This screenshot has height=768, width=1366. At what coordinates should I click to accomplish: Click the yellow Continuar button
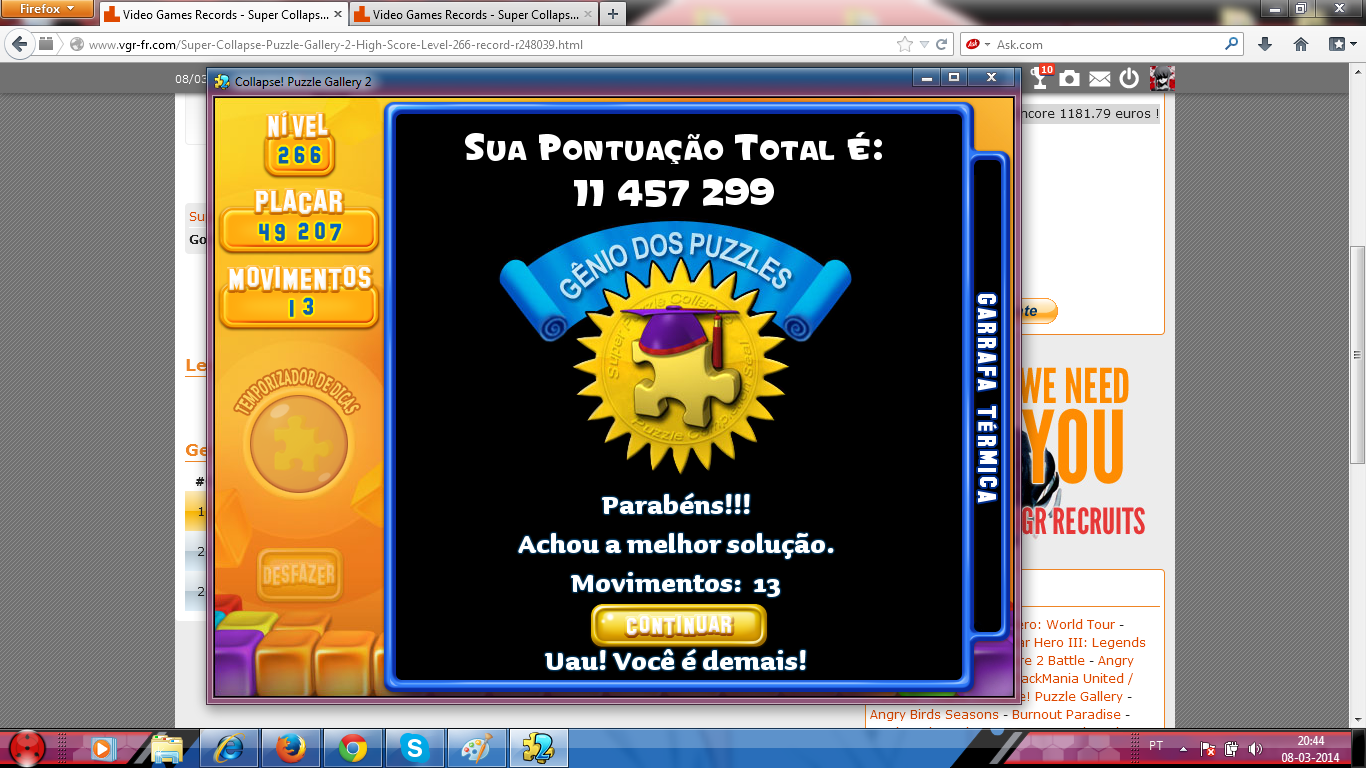678,625
